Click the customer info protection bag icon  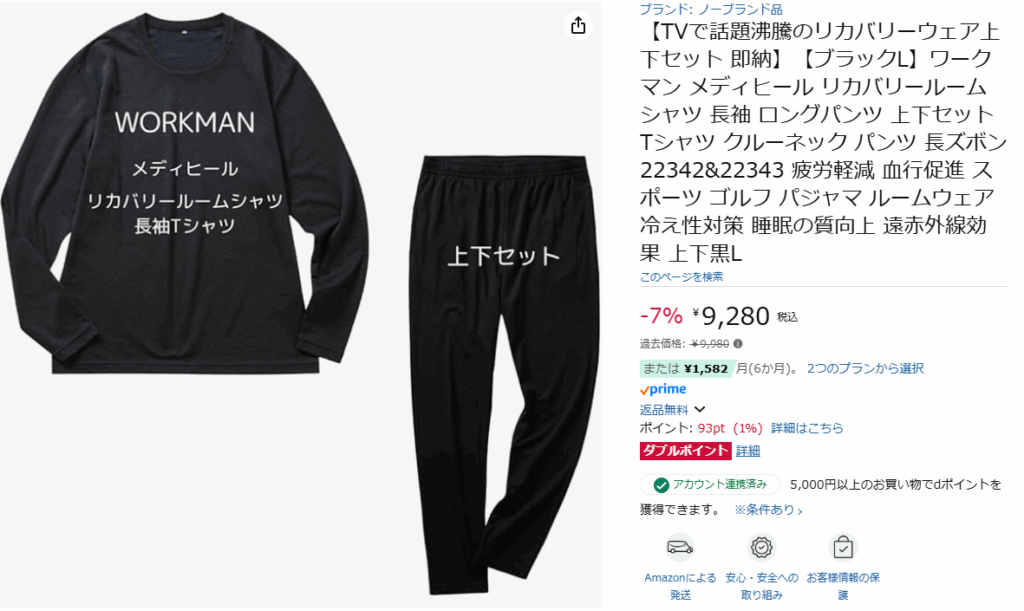point(844,547)
